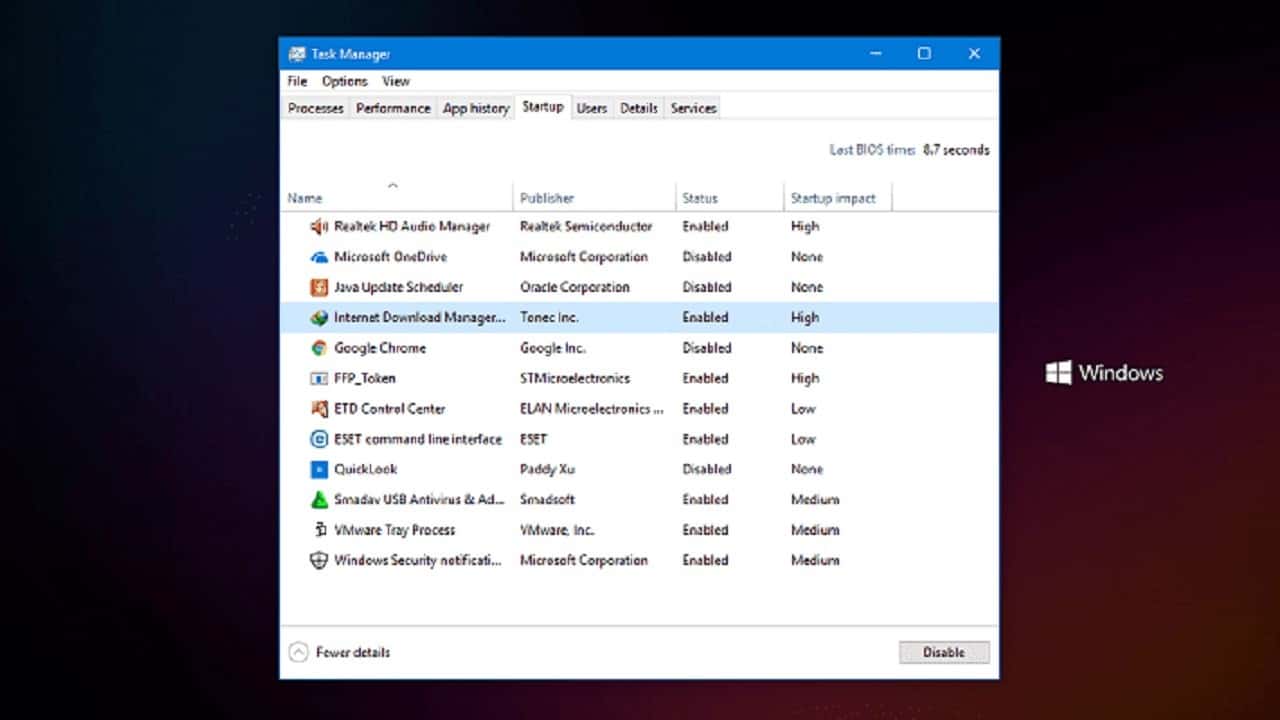
Task: Click the Microsoft OneDrive cloud icon
Action: 319,257
